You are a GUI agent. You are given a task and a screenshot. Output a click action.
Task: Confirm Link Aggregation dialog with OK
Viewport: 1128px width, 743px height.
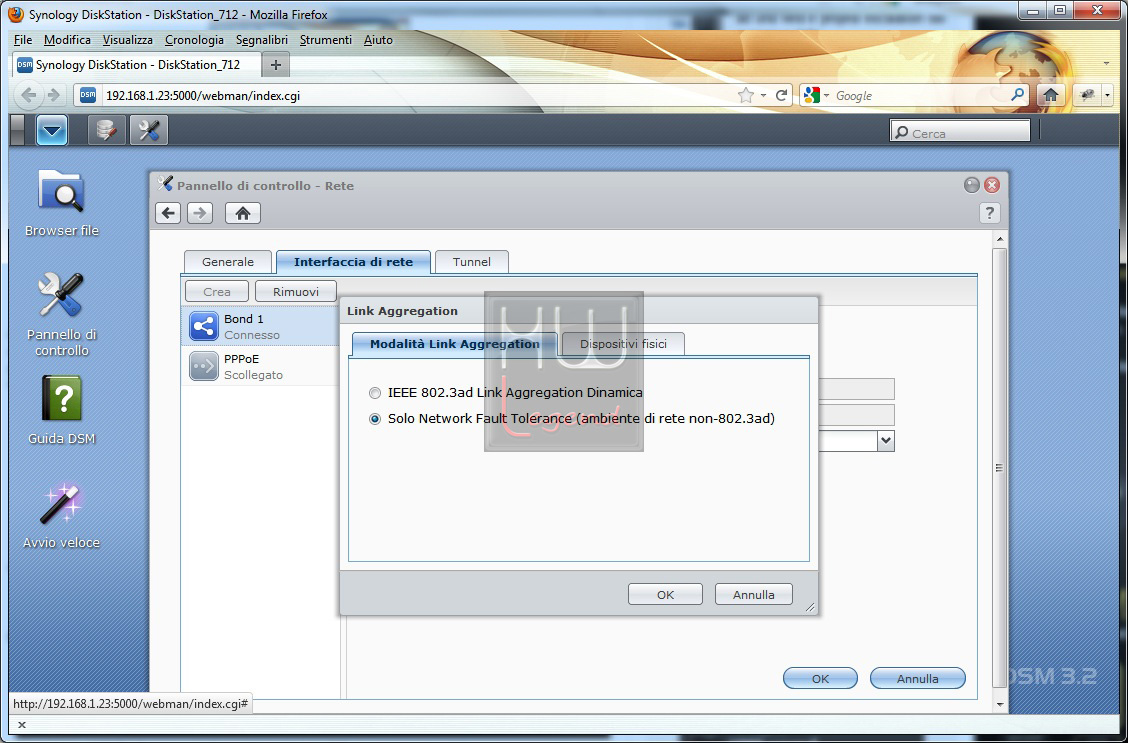[665, 595]
